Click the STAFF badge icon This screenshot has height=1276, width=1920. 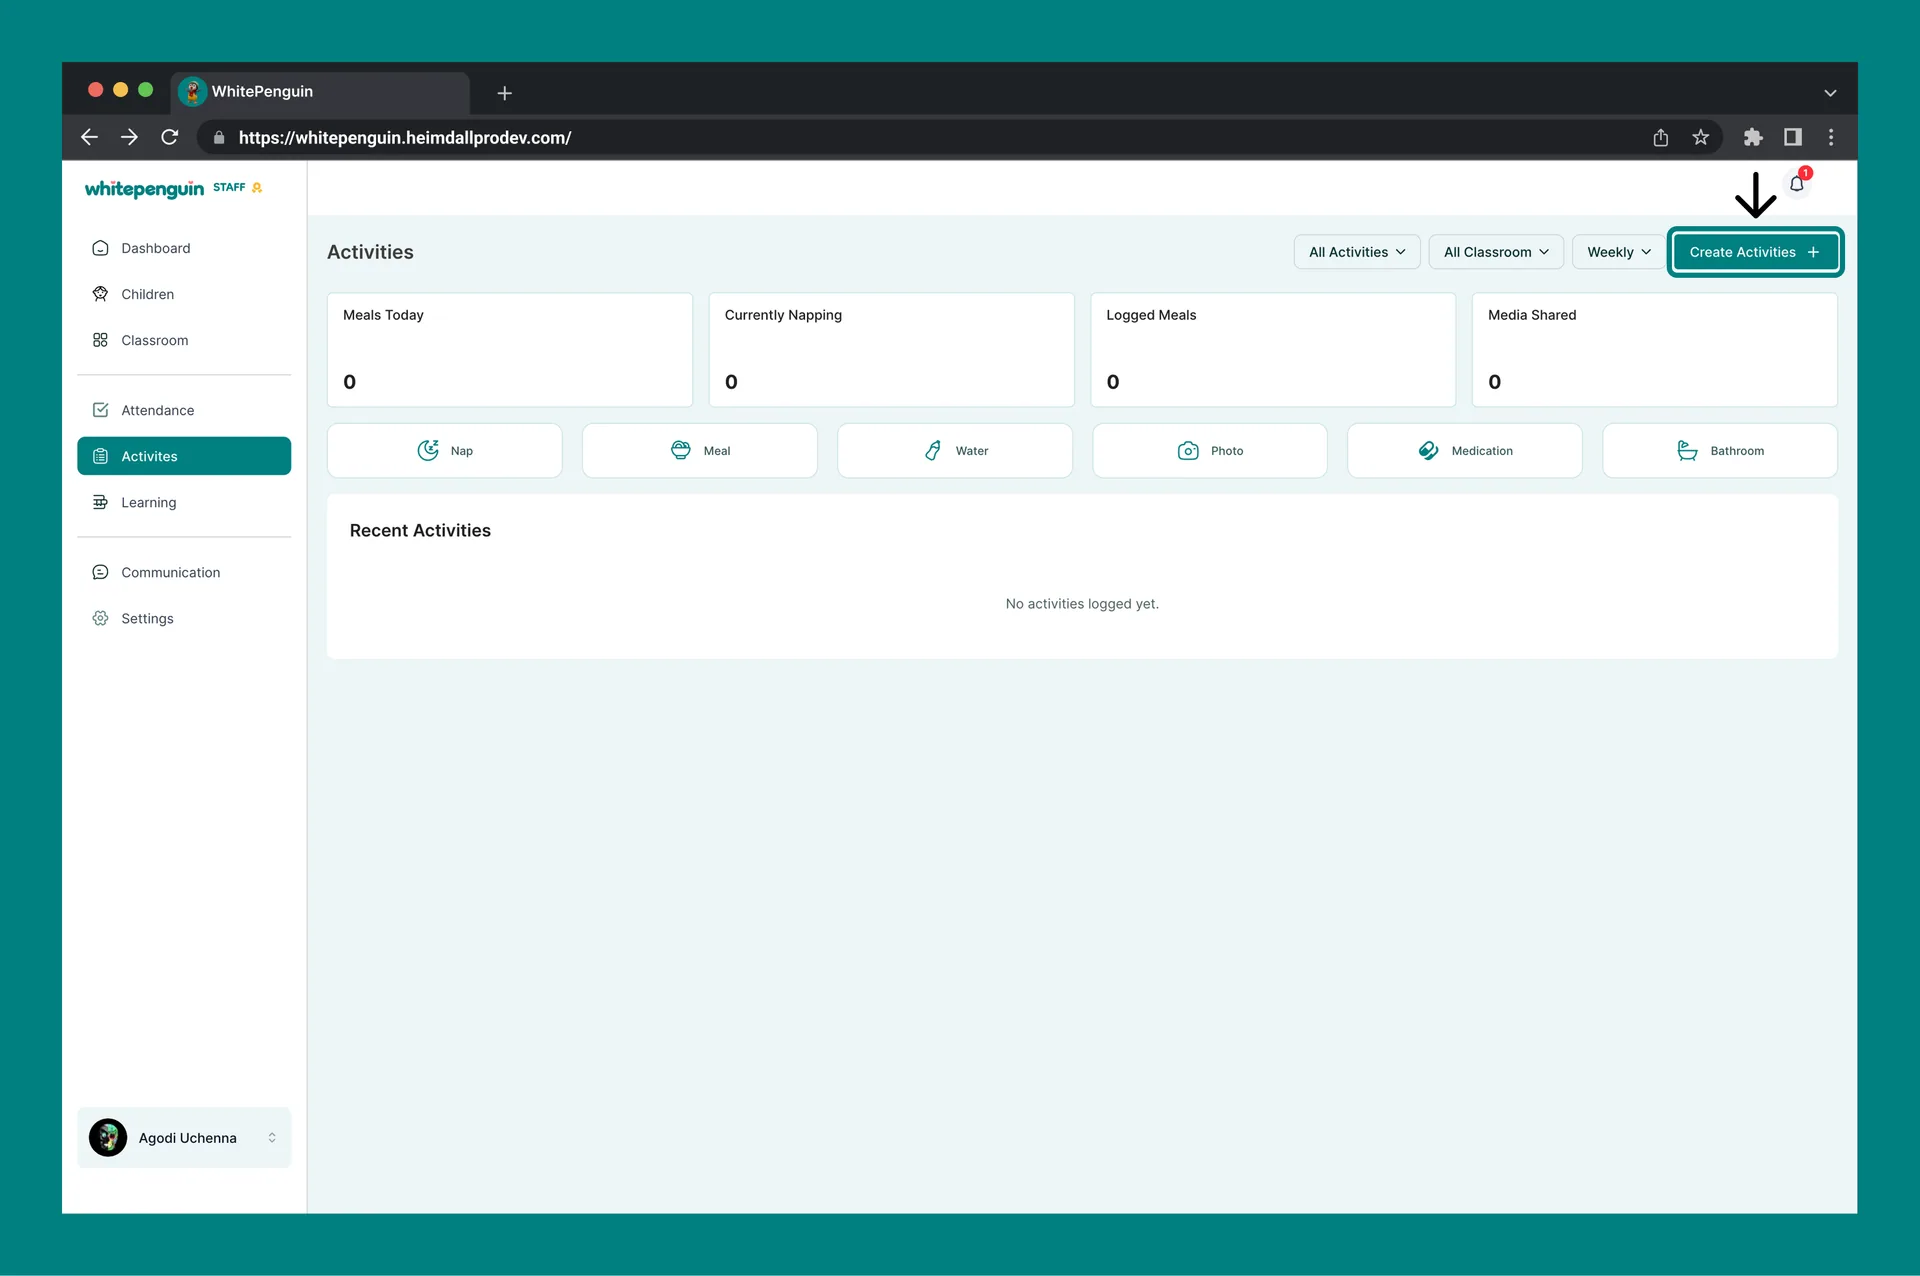(x=257, y=187)
